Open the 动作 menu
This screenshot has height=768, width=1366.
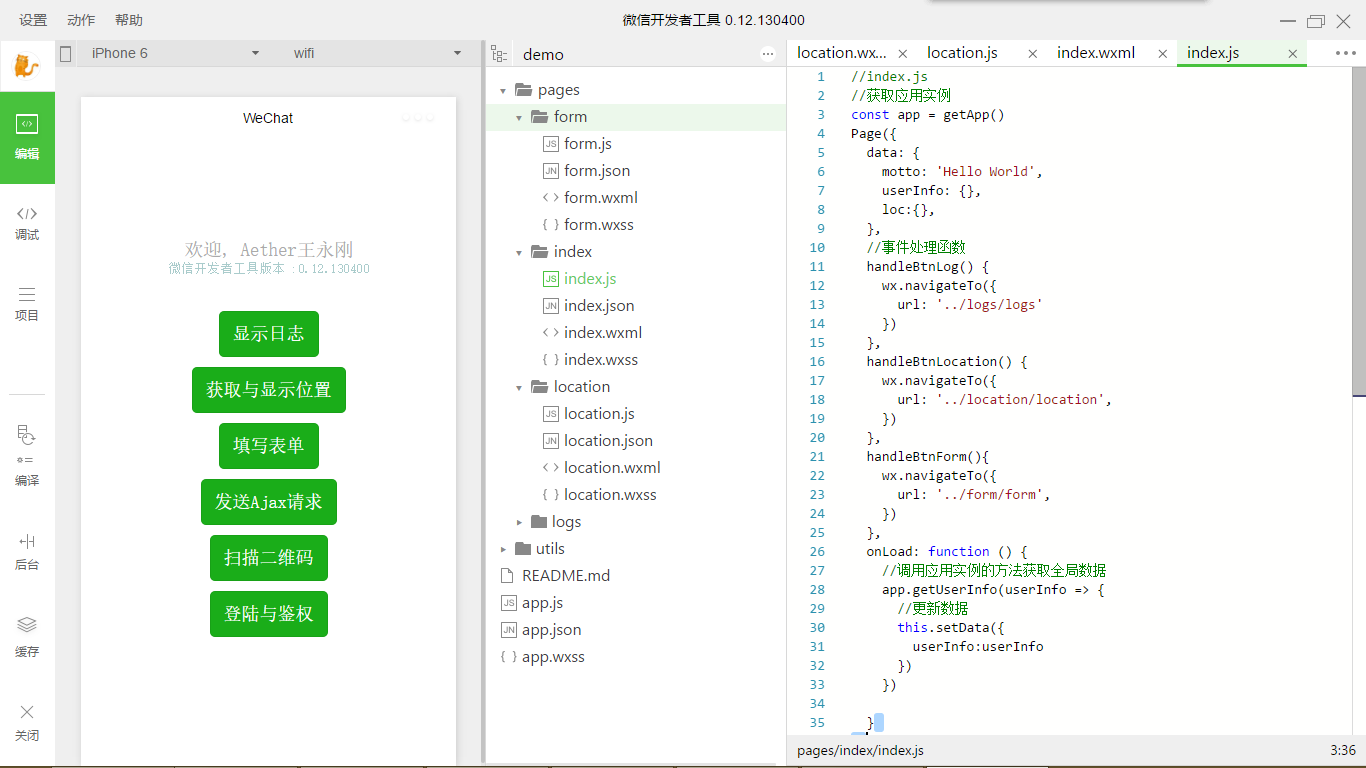(x=81, y=20)
